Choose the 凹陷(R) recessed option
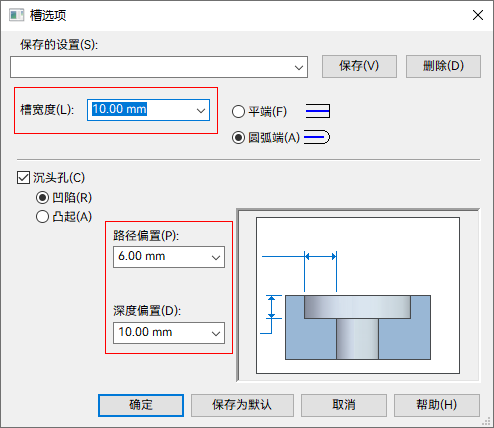Screen dimensions: 494x428 coord(42,198)
